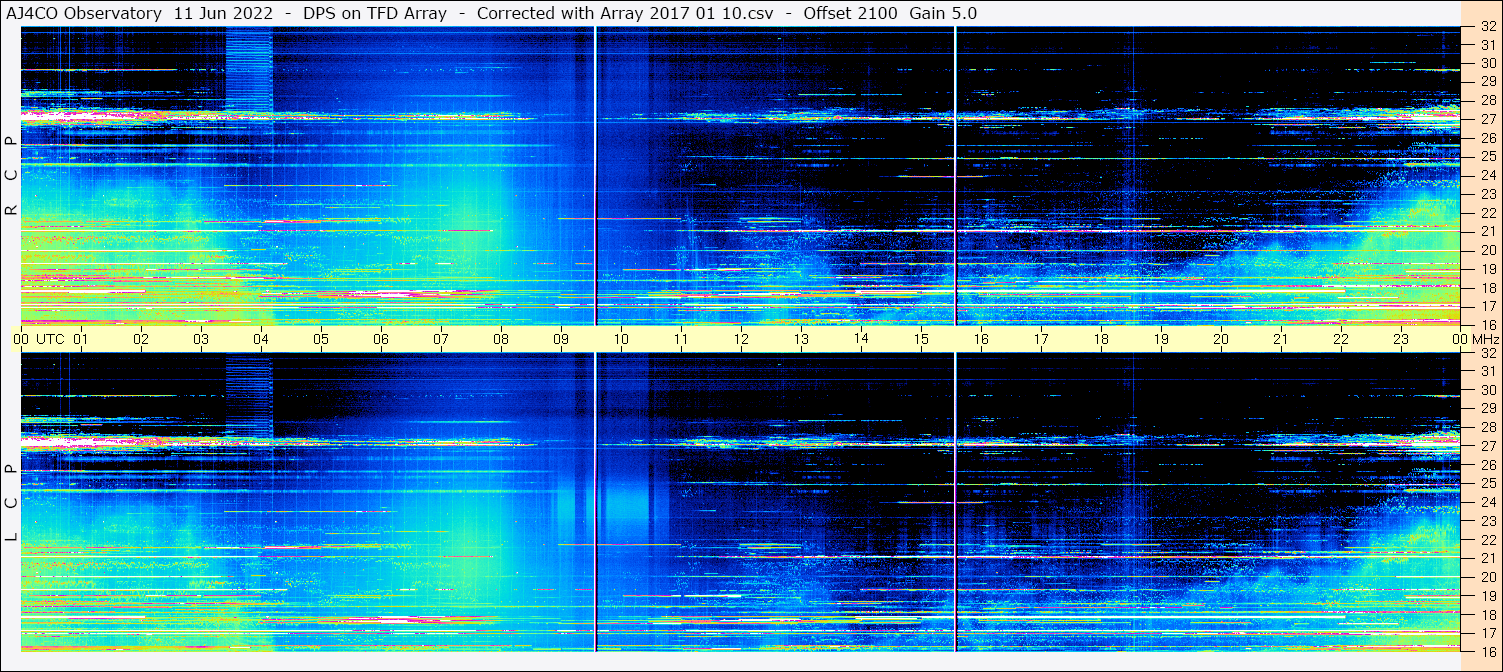The width and height of the screenshot is (1503, 672).
Task: Click the RCP panel label on left
Action: (x=11, y=175)
